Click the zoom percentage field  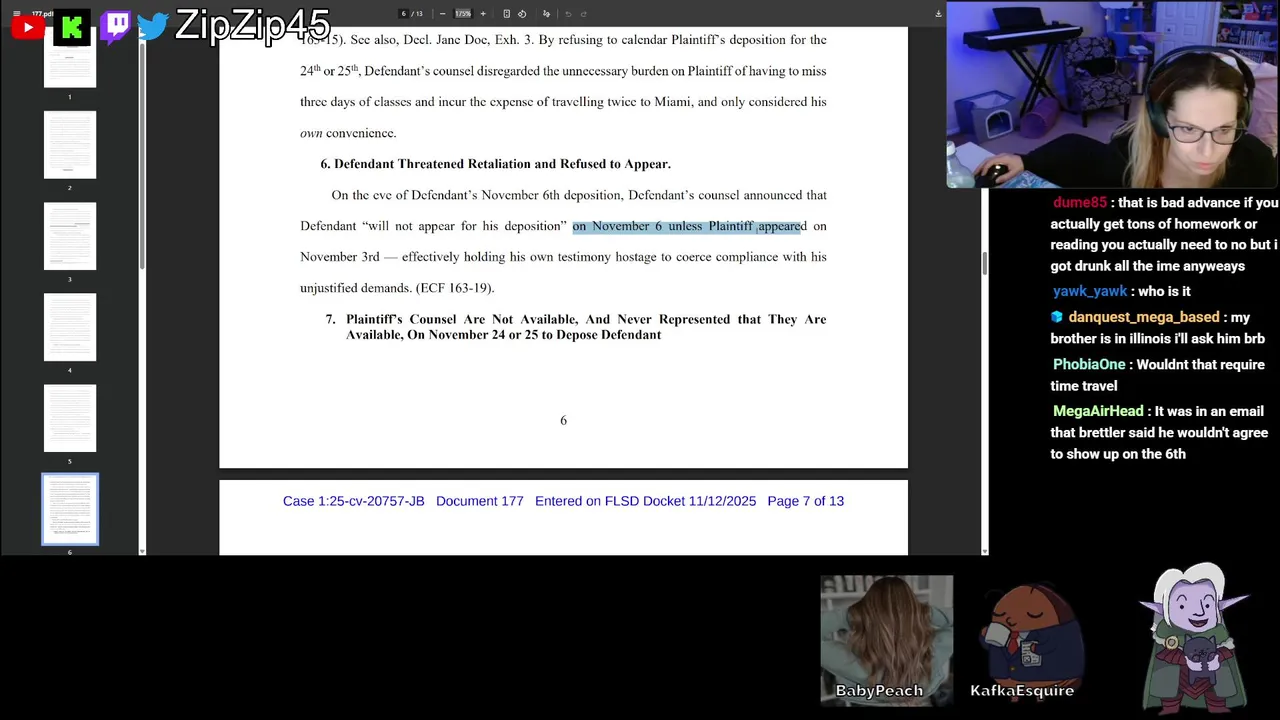pos(463,14)
